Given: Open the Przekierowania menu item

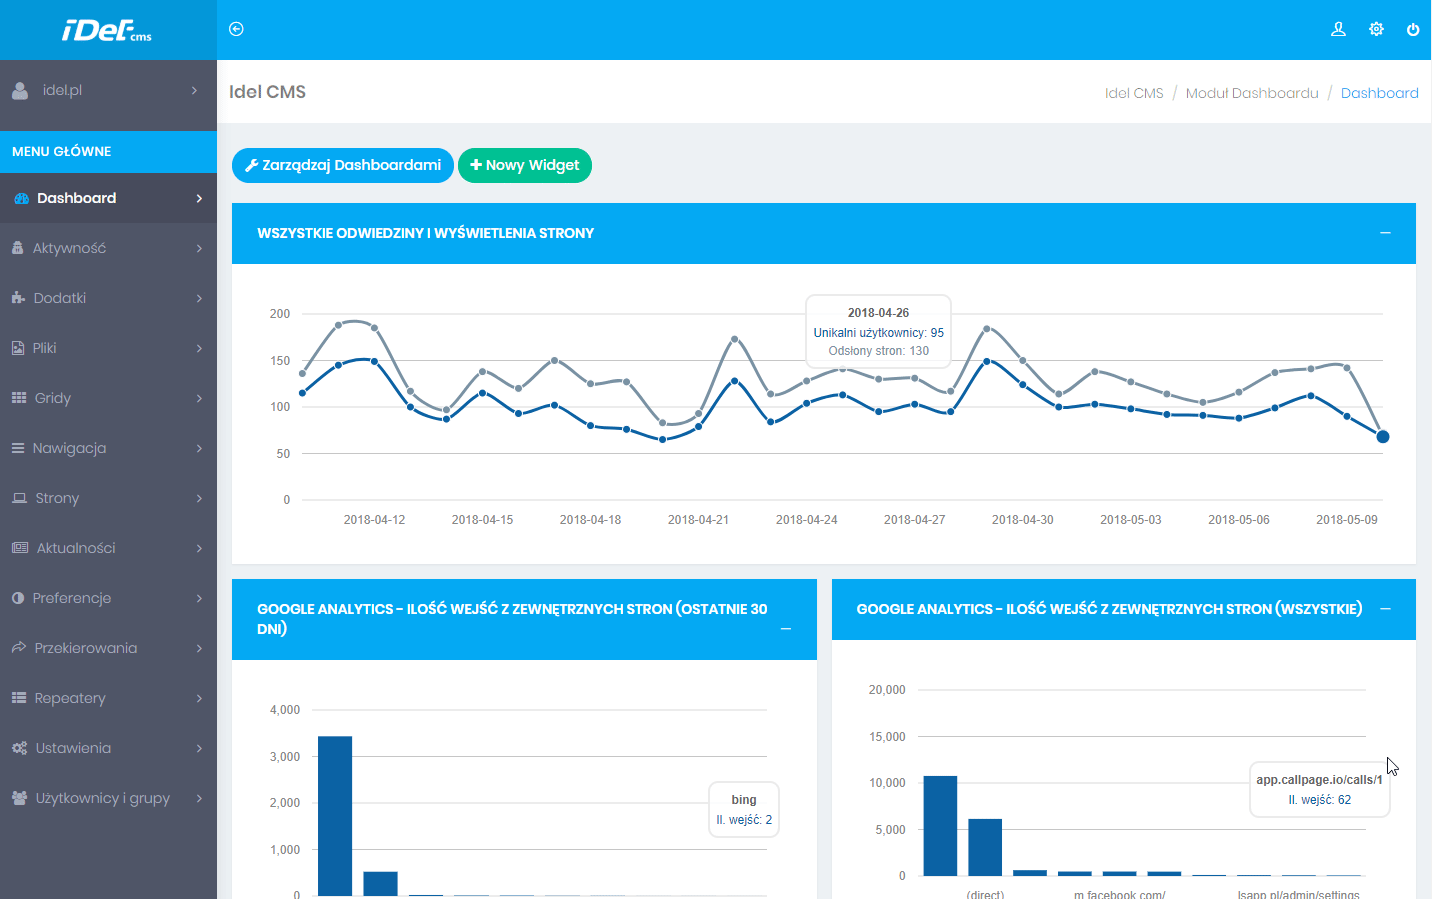Looking at the screenshot, I should [x=108, y=648].
